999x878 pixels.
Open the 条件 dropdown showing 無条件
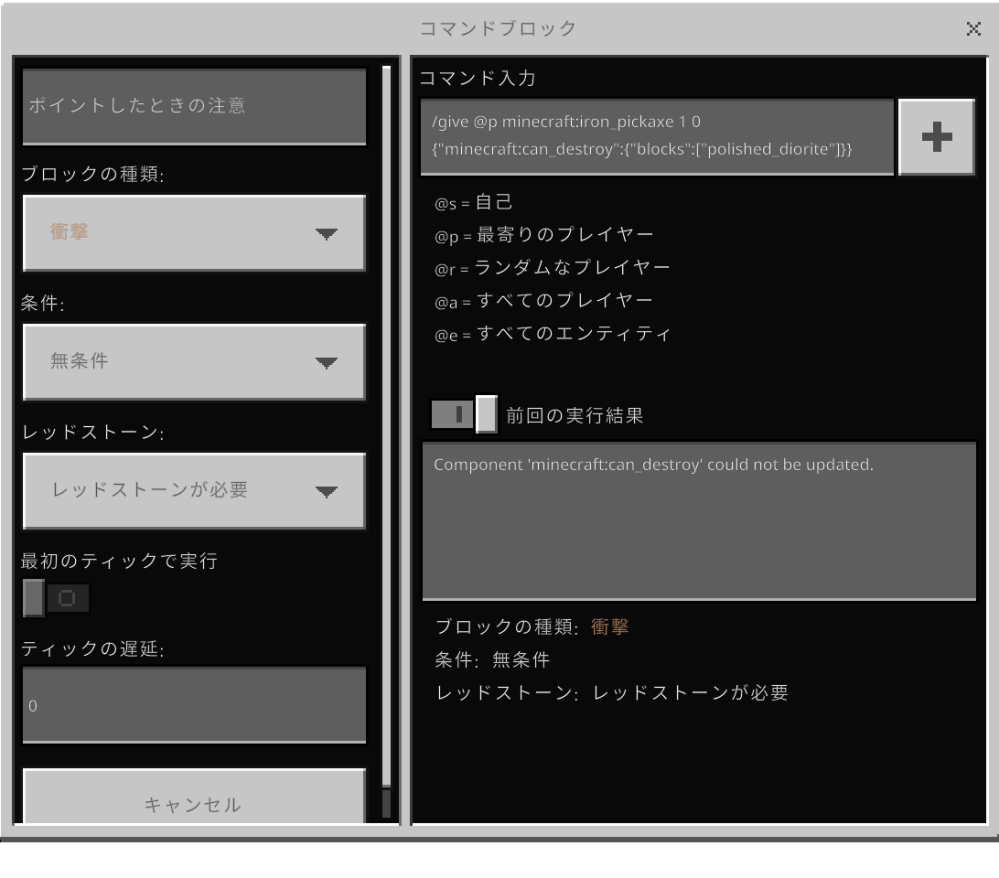click(x=194, y=362)
